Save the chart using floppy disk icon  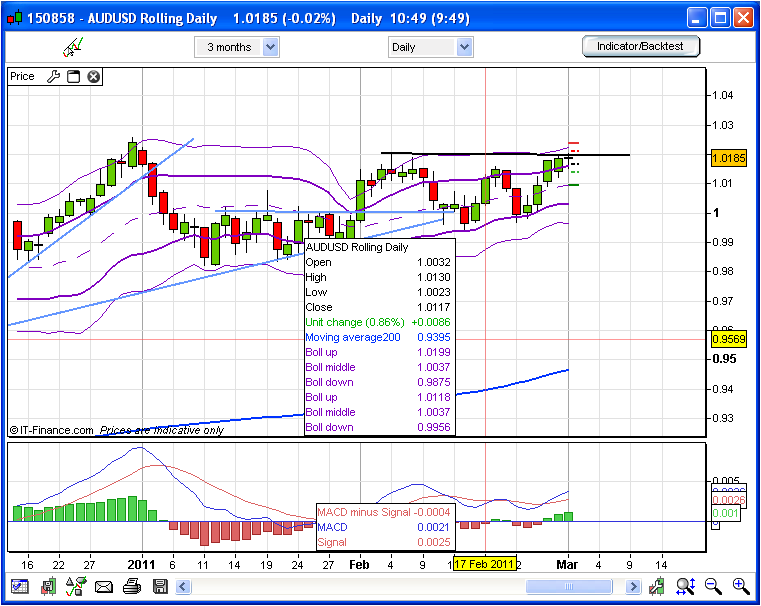coord(160,587)
